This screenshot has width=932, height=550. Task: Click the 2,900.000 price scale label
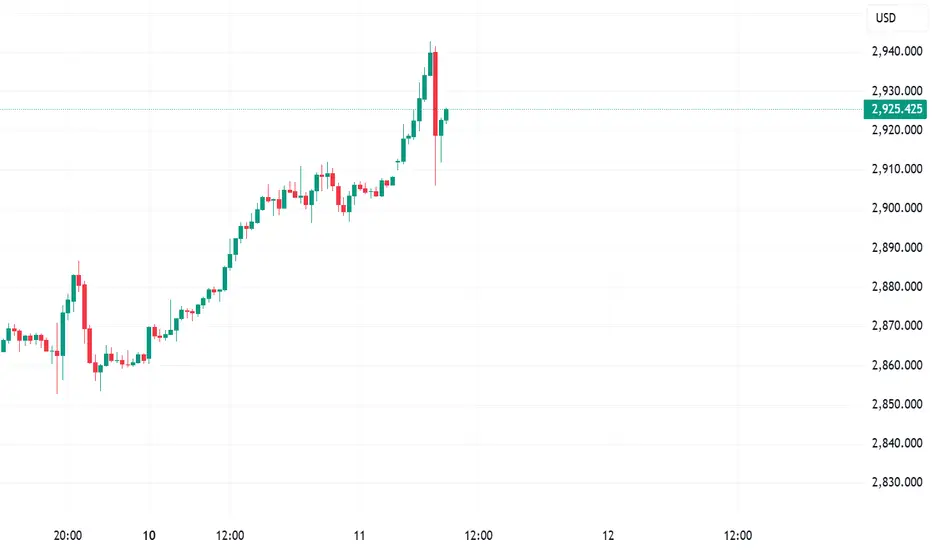tap(897, 208)
